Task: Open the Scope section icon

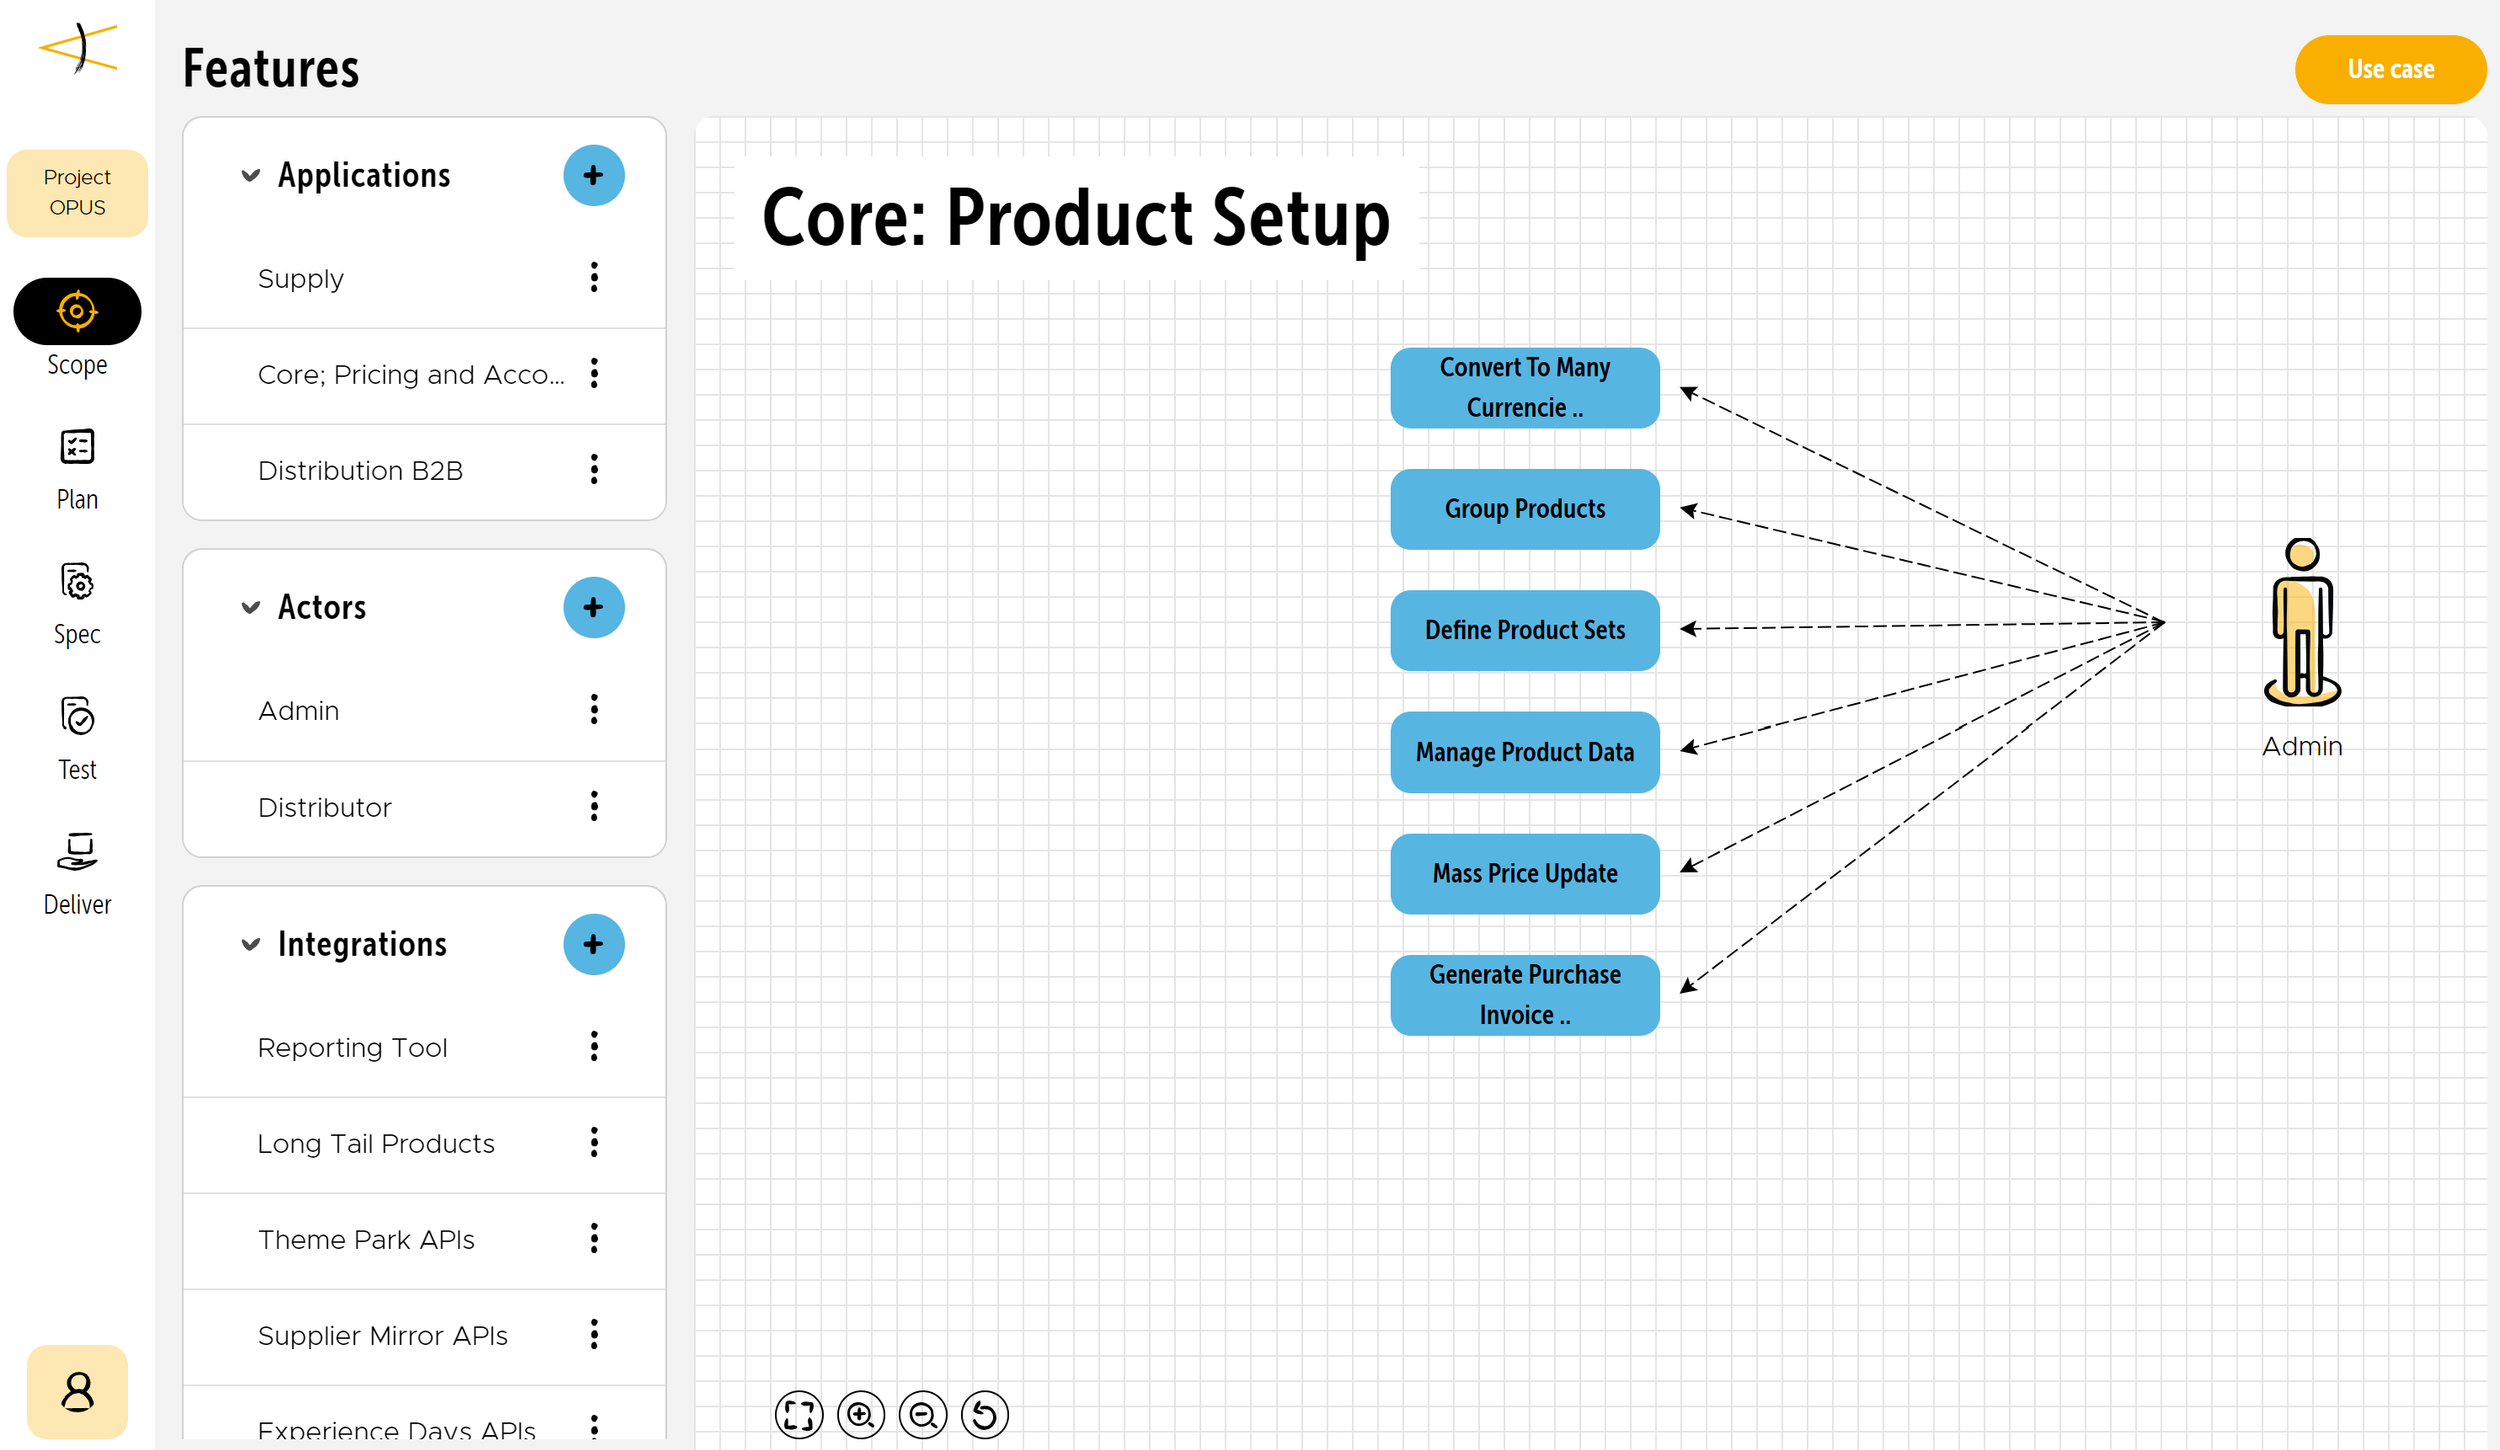Action: (x=77, y=311)
